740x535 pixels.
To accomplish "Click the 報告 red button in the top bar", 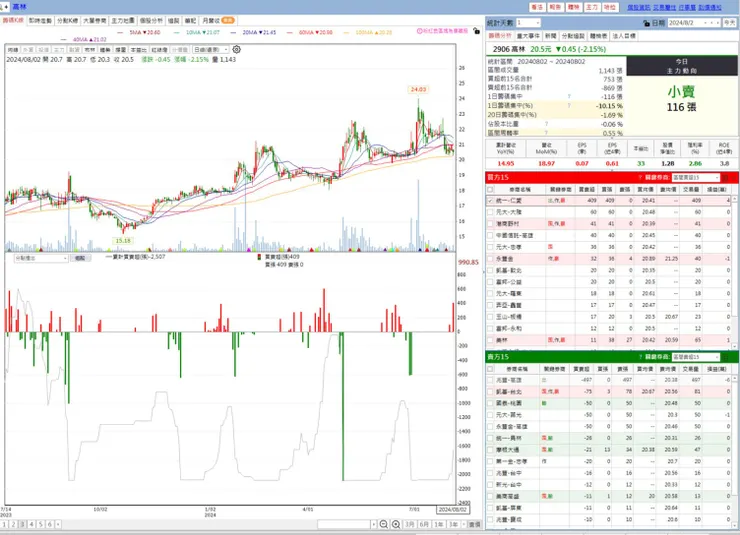I will coord(555,7).
